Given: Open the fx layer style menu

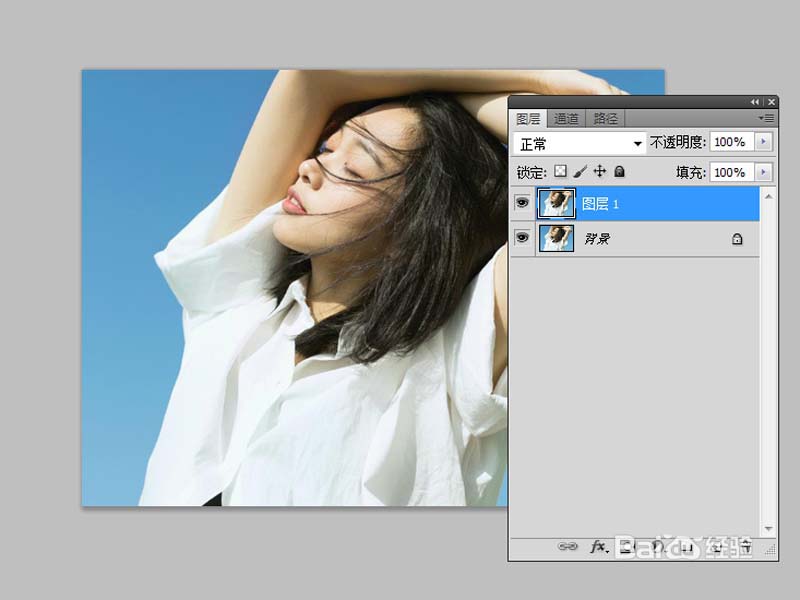Looking at the screenshot, I should pos(598,547).
